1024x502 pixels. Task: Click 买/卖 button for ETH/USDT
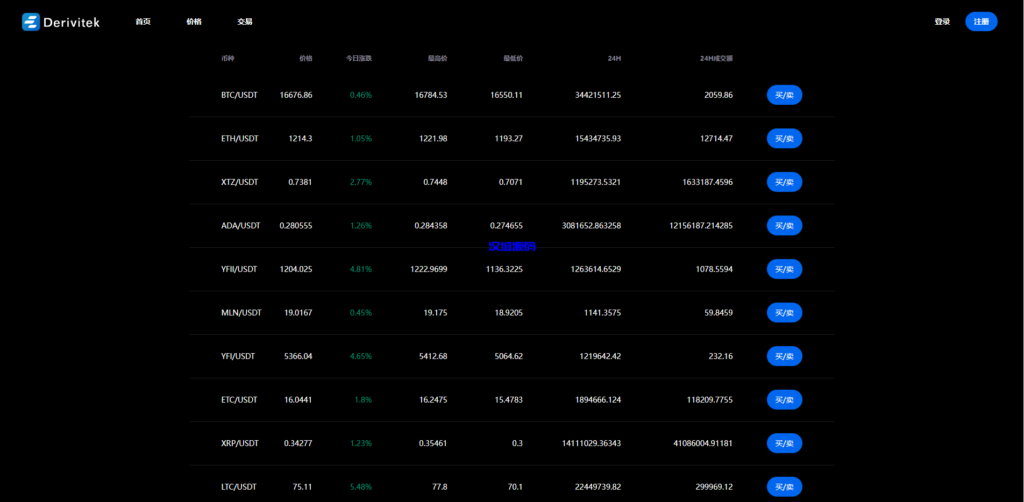(784, 139)
